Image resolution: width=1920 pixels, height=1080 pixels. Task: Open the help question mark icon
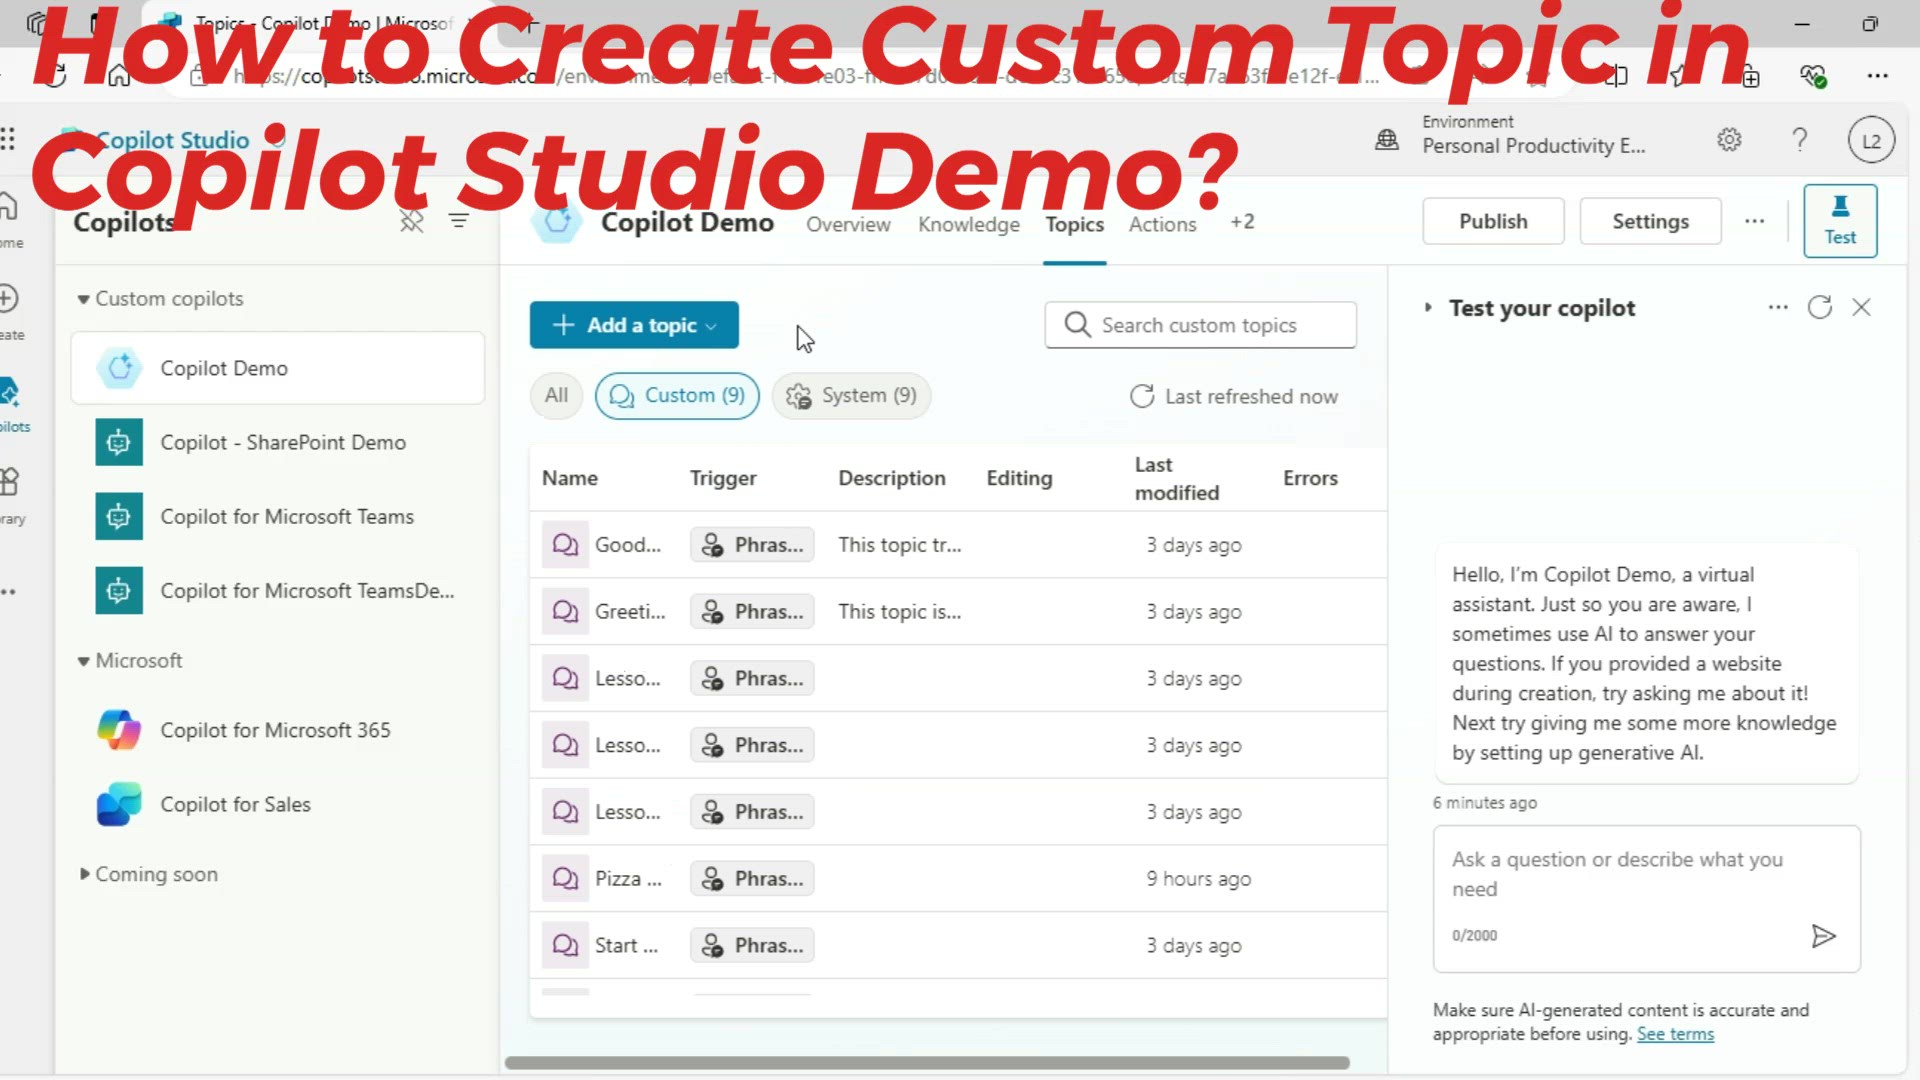coord(1800,140)
